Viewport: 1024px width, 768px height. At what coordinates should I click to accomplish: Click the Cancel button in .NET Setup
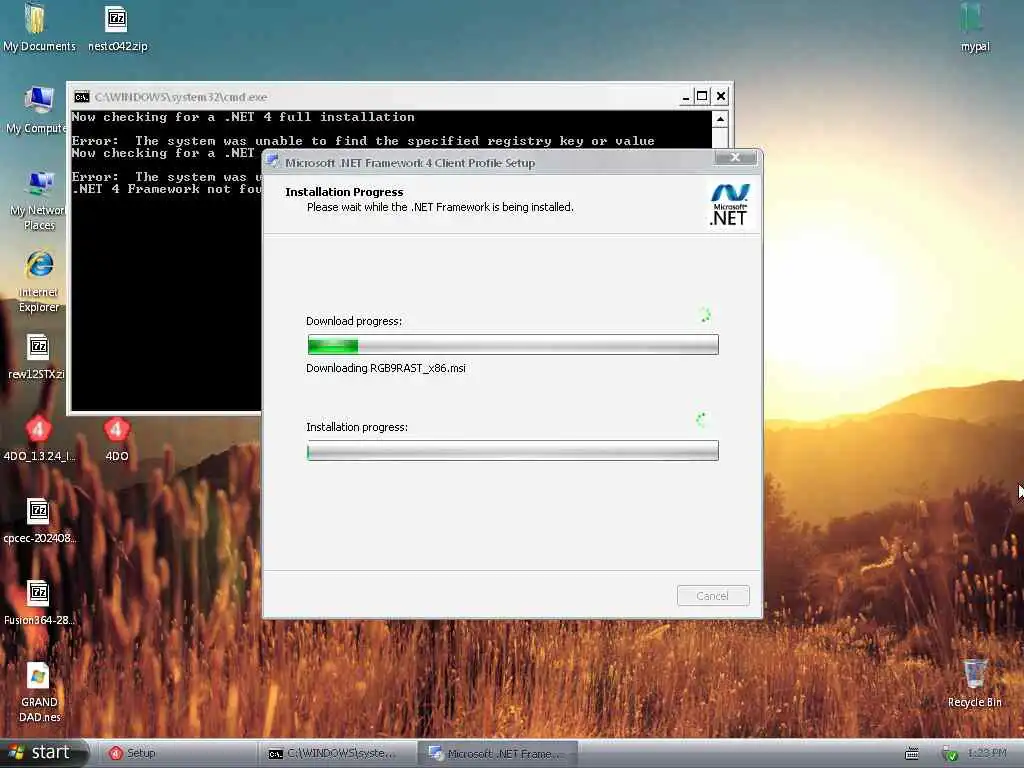point(712,596)
